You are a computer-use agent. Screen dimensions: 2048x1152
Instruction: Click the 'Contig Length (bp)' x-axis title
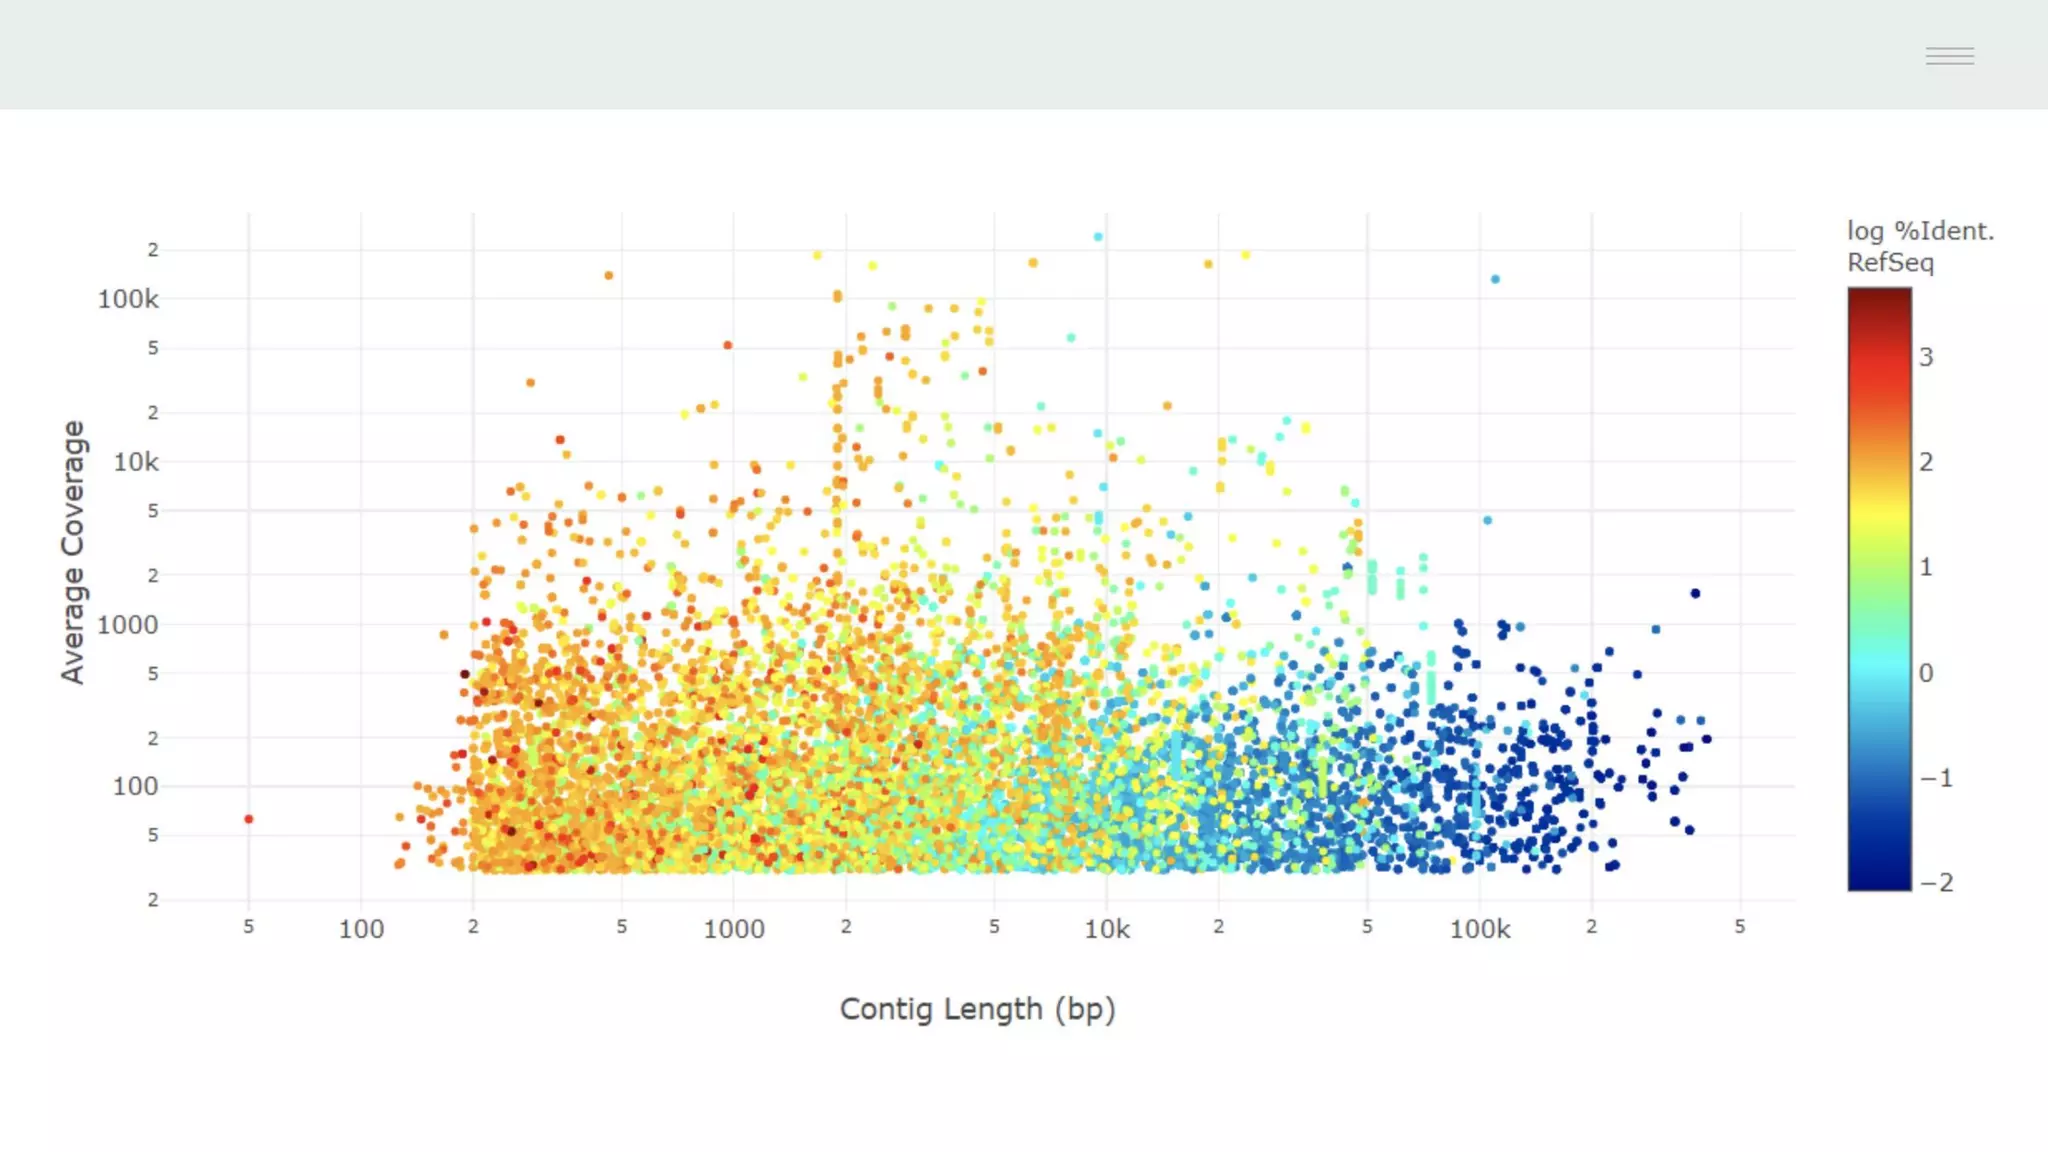[x=977, y=1009]
